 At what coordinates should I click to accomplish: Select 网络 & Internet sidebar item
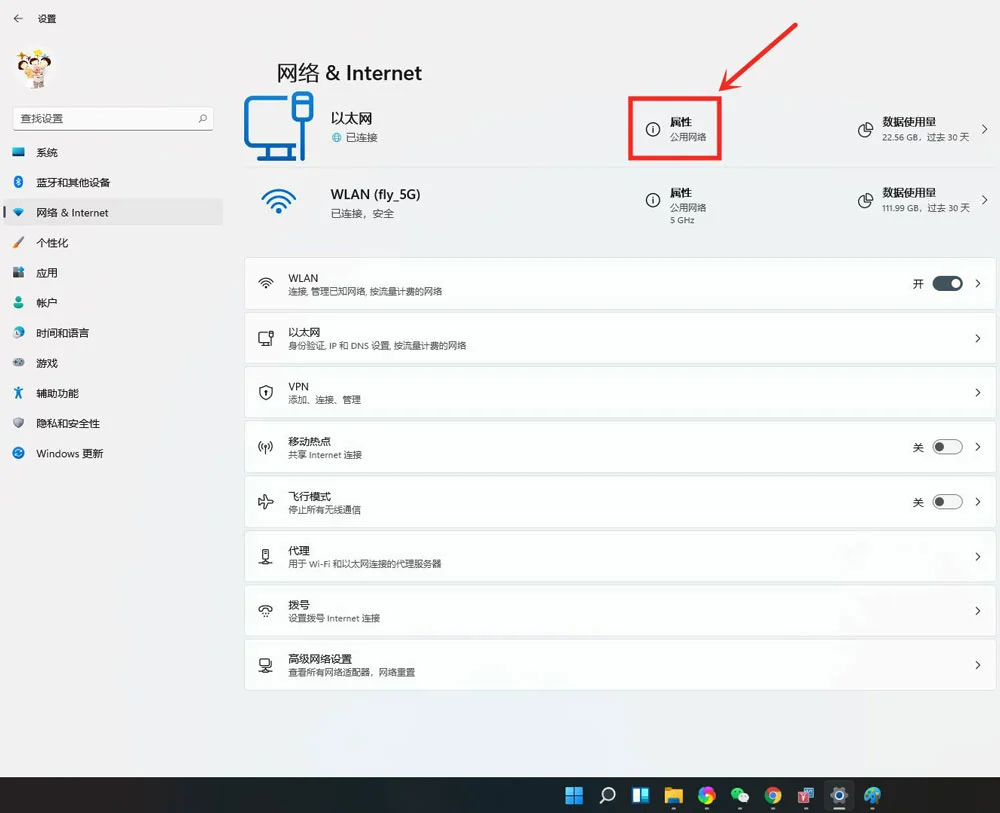pos(114,212)
